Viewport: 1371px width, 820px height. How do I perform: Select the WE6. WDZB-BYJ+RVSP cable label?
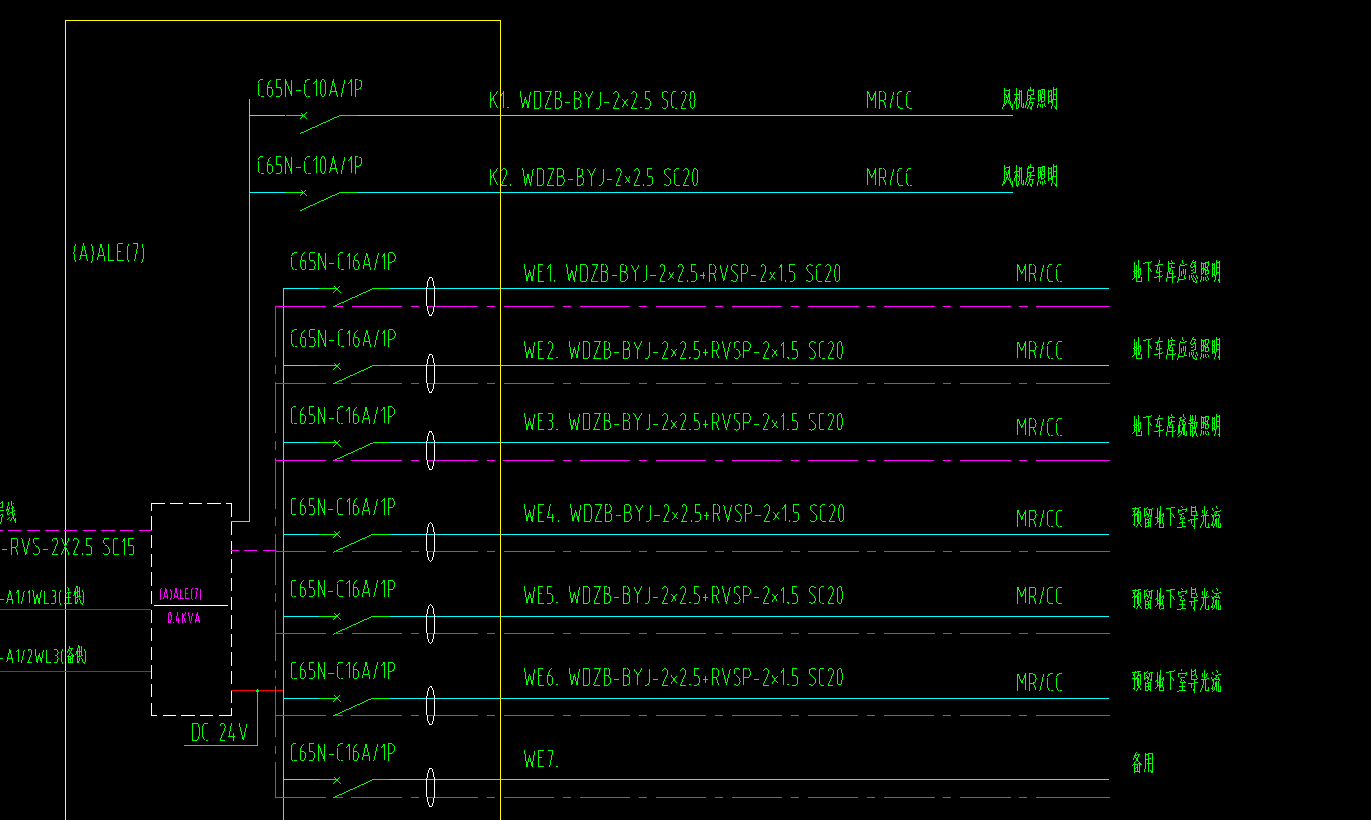(x=684, y=678)
